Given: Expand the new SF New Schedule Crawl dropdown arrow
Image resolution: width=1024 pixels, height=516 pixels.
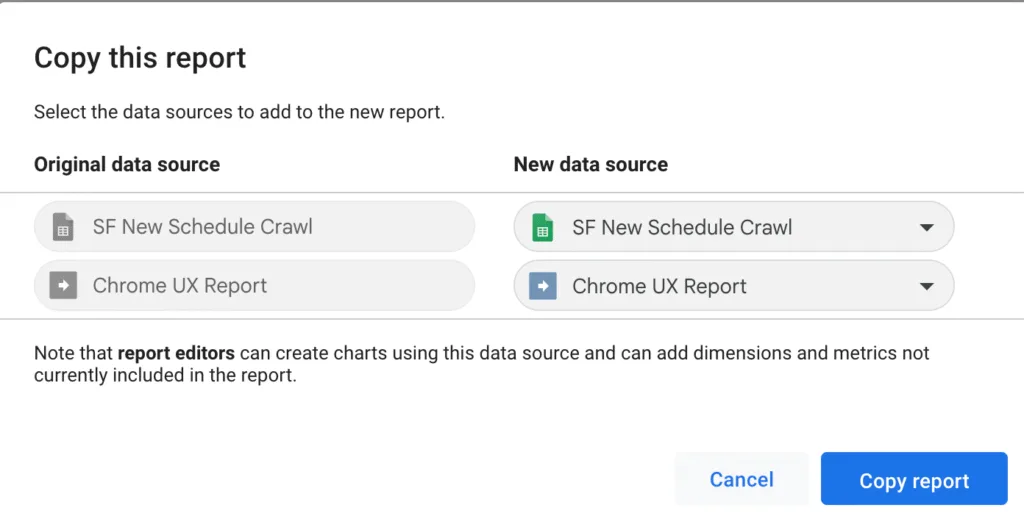Looking at the screenshot, I should 926,228.
